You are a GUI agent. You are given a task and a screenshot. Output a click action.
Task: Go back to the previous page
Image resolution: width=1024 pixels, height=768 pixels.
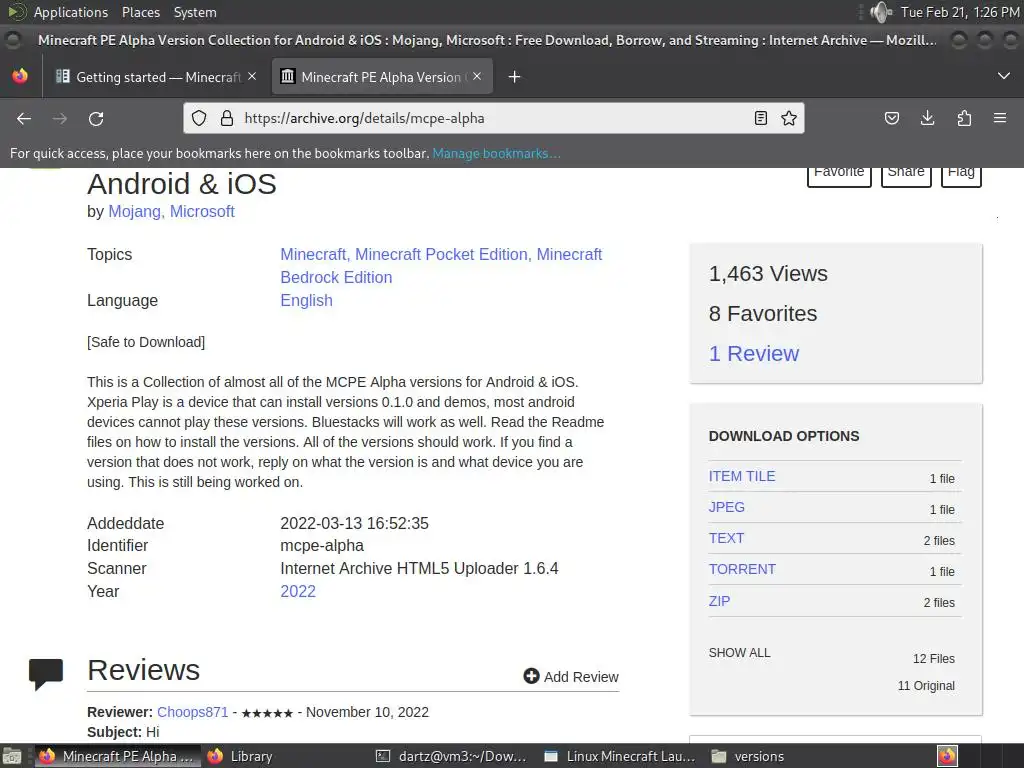coord(24,118)
